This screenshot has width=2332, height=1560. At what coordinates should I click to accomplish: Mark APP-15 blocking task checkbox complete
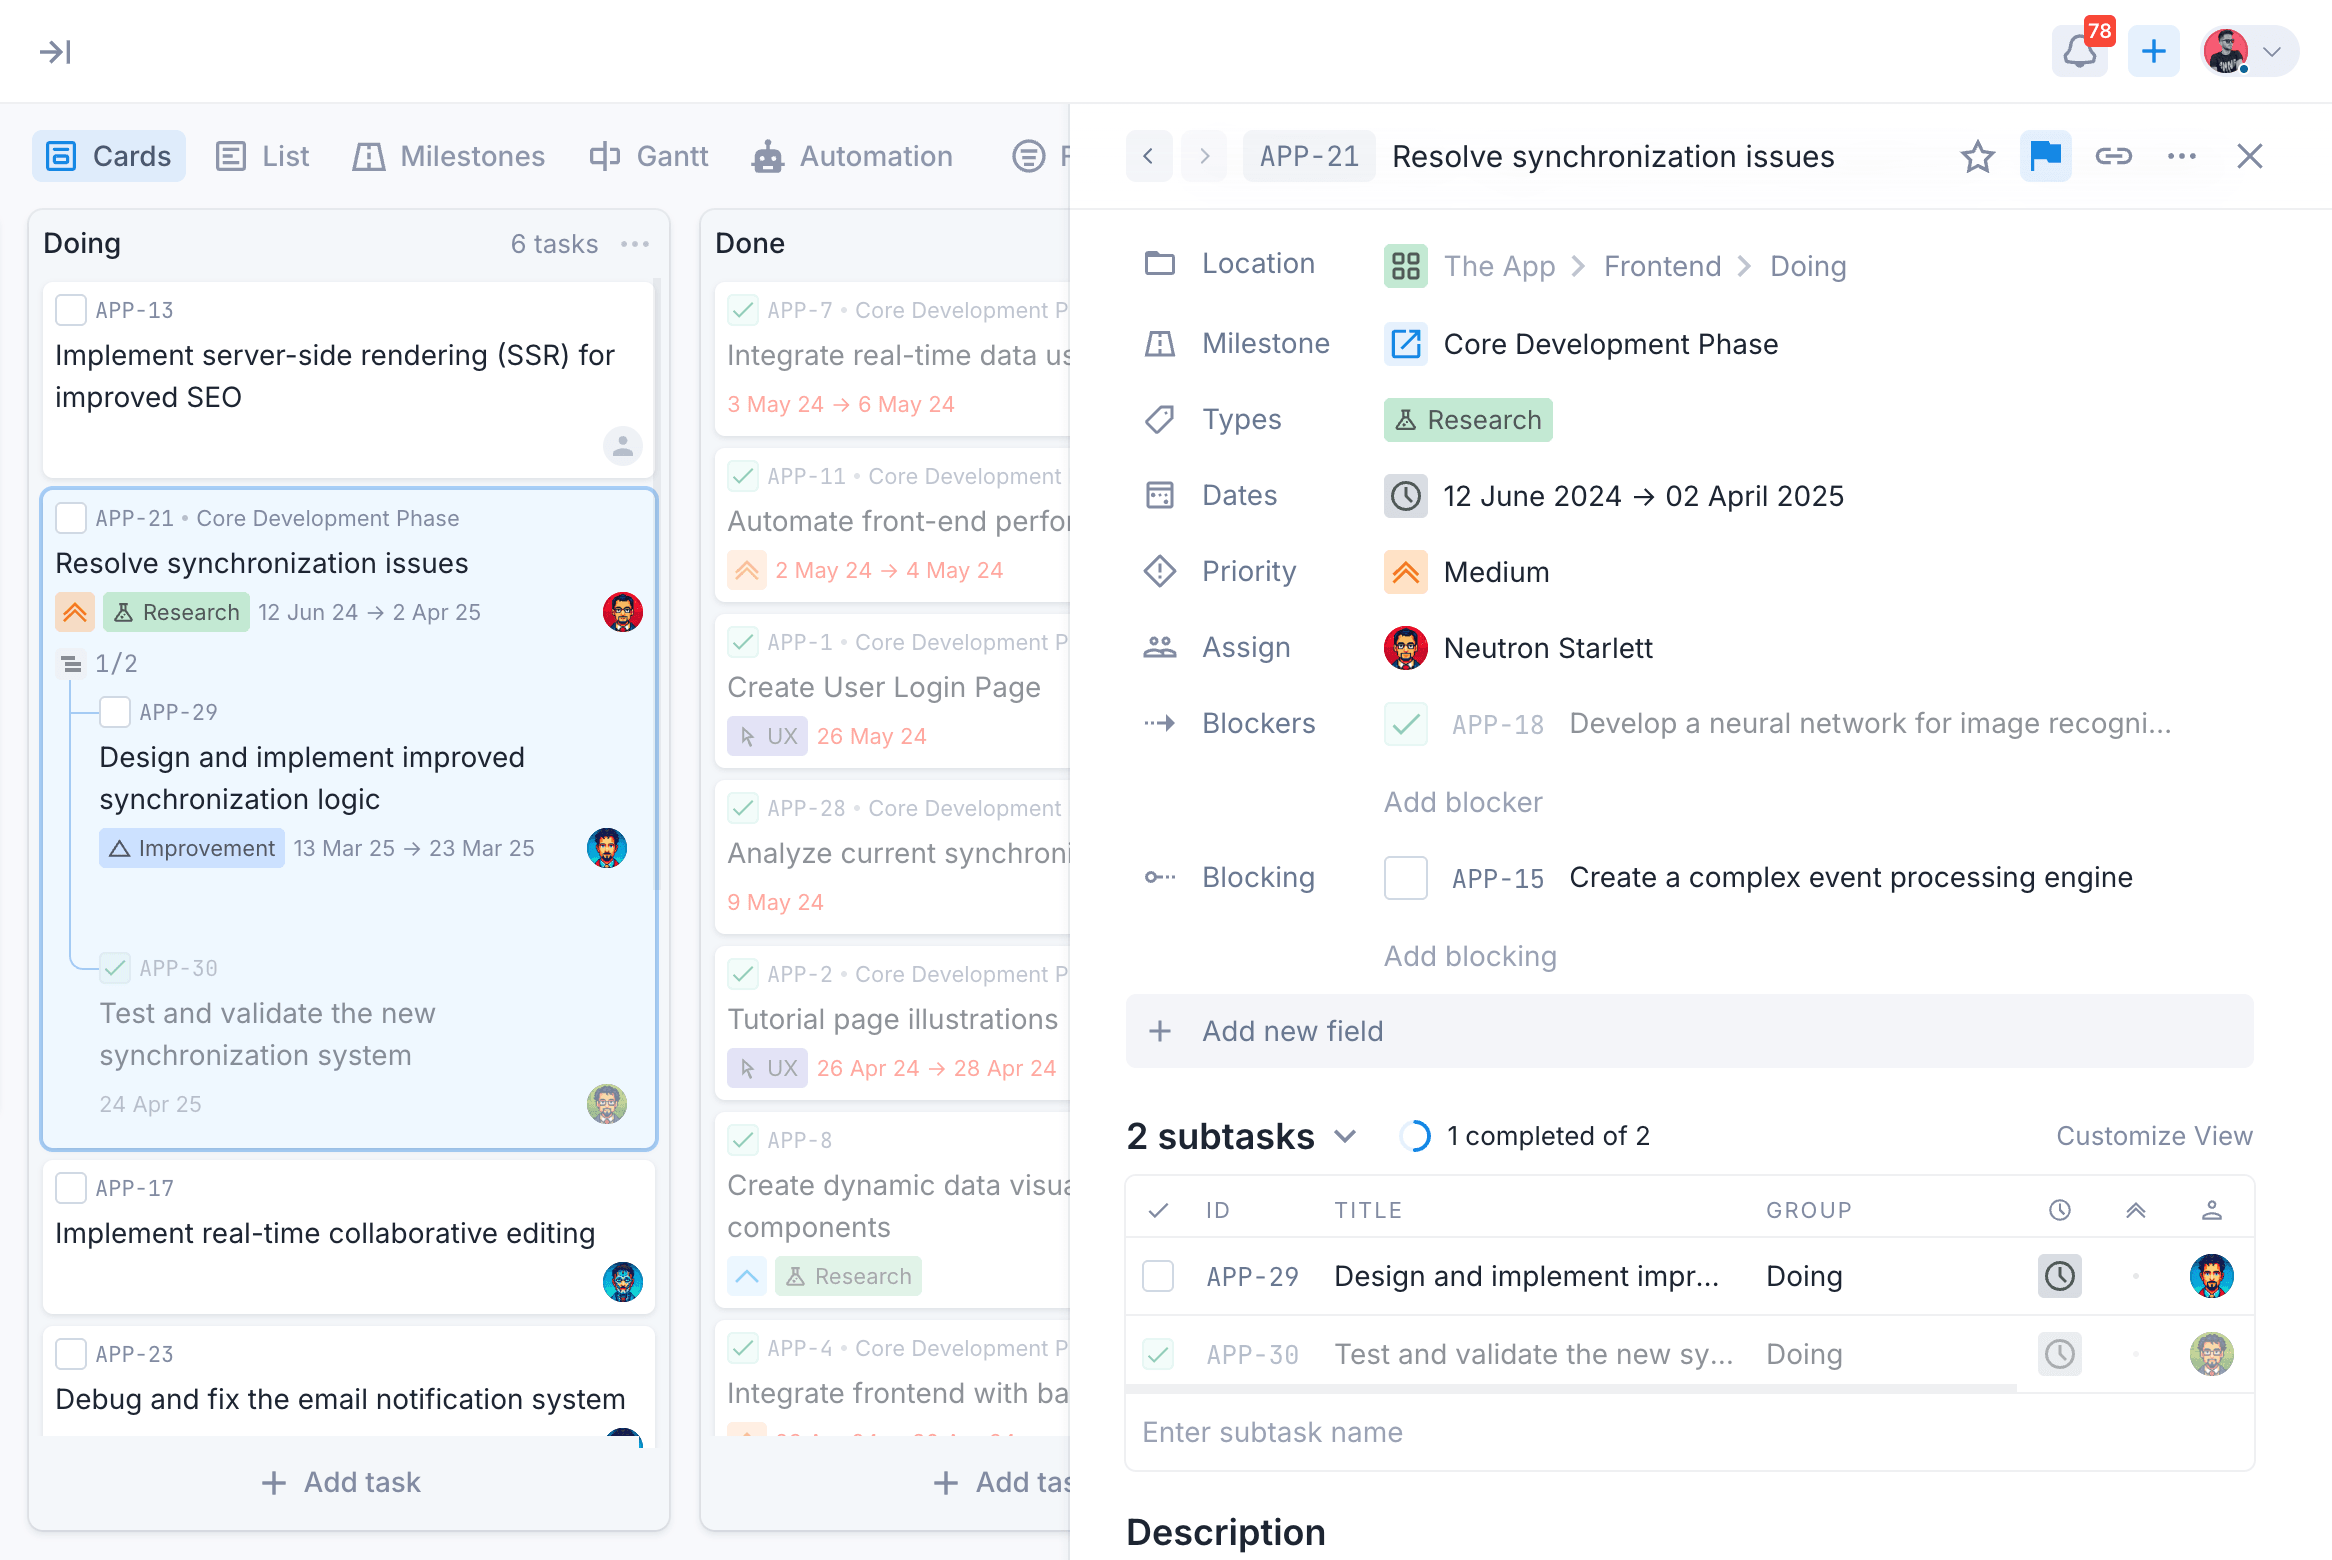tap(1405, 878)
